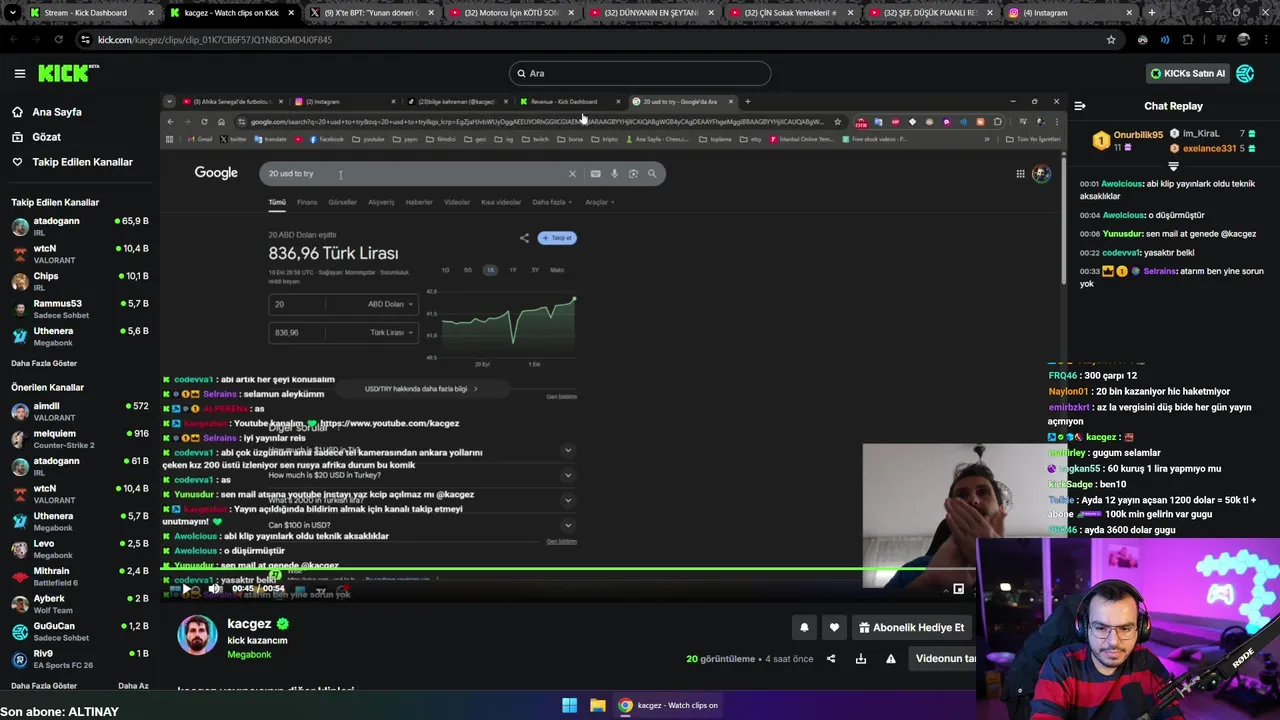The height and width of the screenshot is (720, 1280).
Task: Collapse the Chat Replay panel
Action: point(1080,106)
